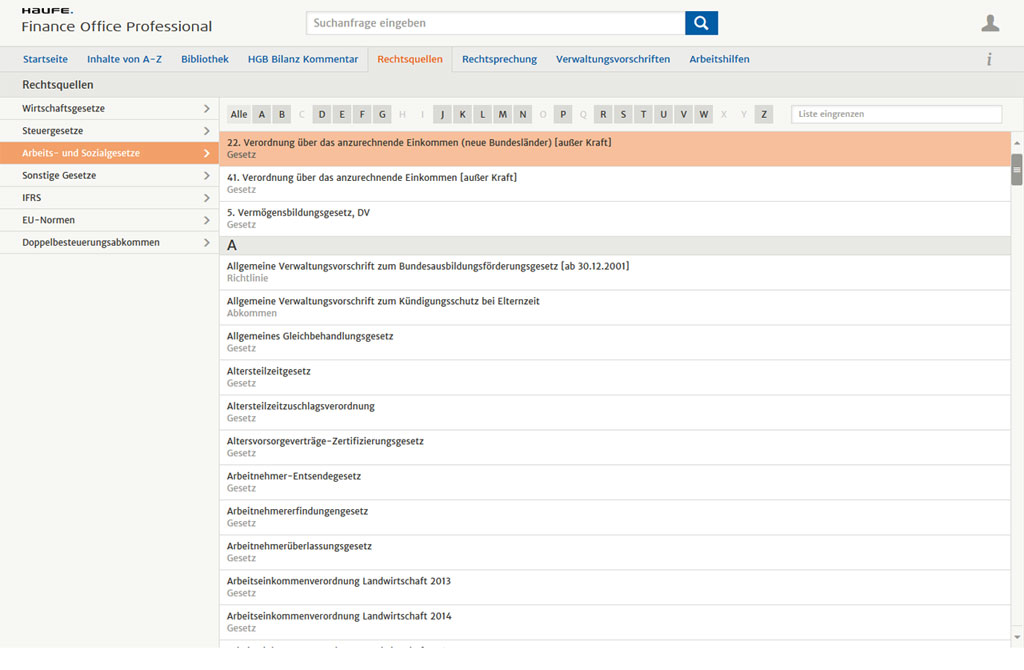
Task: Select Doppelbesteuerungsabkommen in sidebar
Action: [x=109, y=242]
